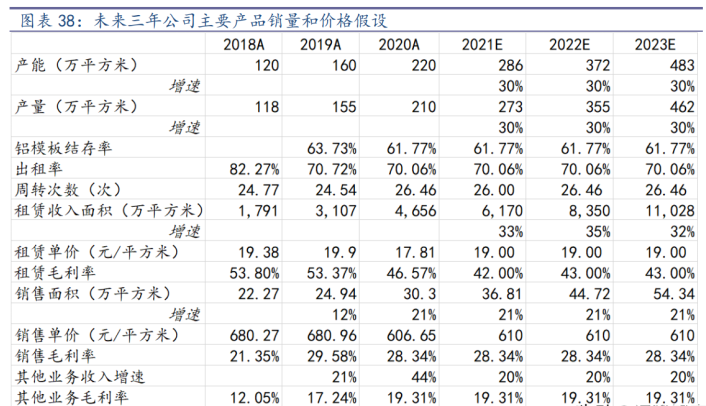Select capacity value 286 for 2021E

[x=511, y=65]
